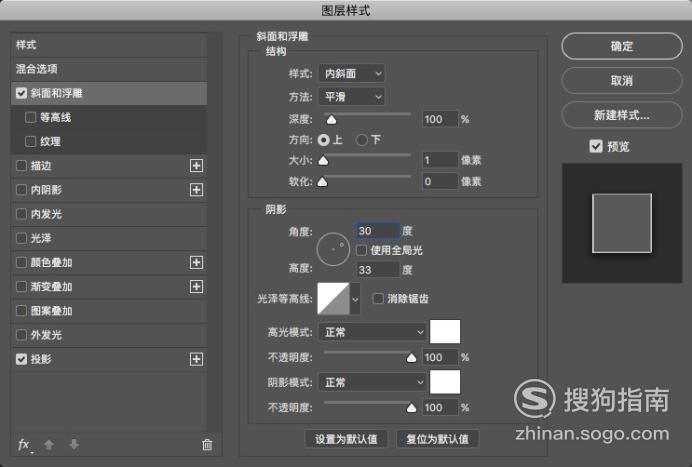
Task: Enable the 外发光 checkbox
Action: pos(21,335)
